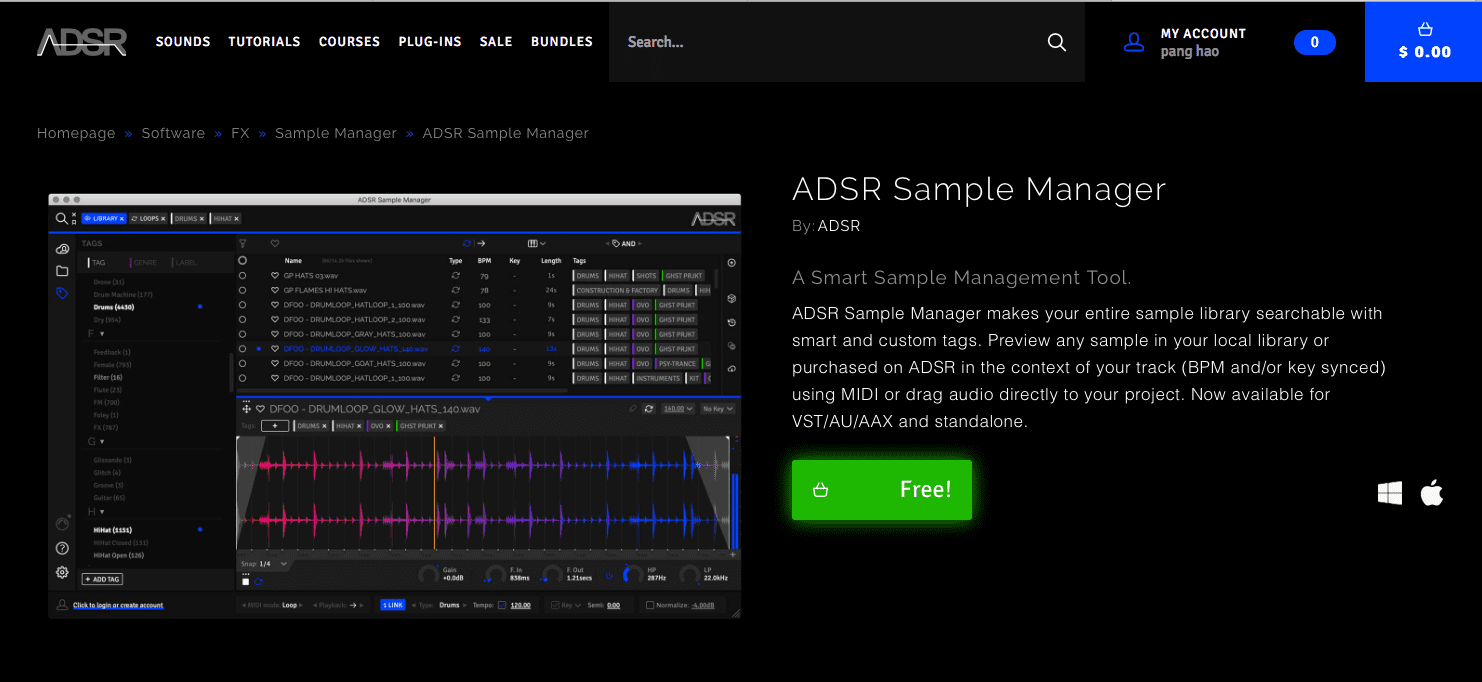Select the circle for GP FLAMES HI HATS.wav row
The height and width of the screenshot is (682, 1482).
coord(242,290)
